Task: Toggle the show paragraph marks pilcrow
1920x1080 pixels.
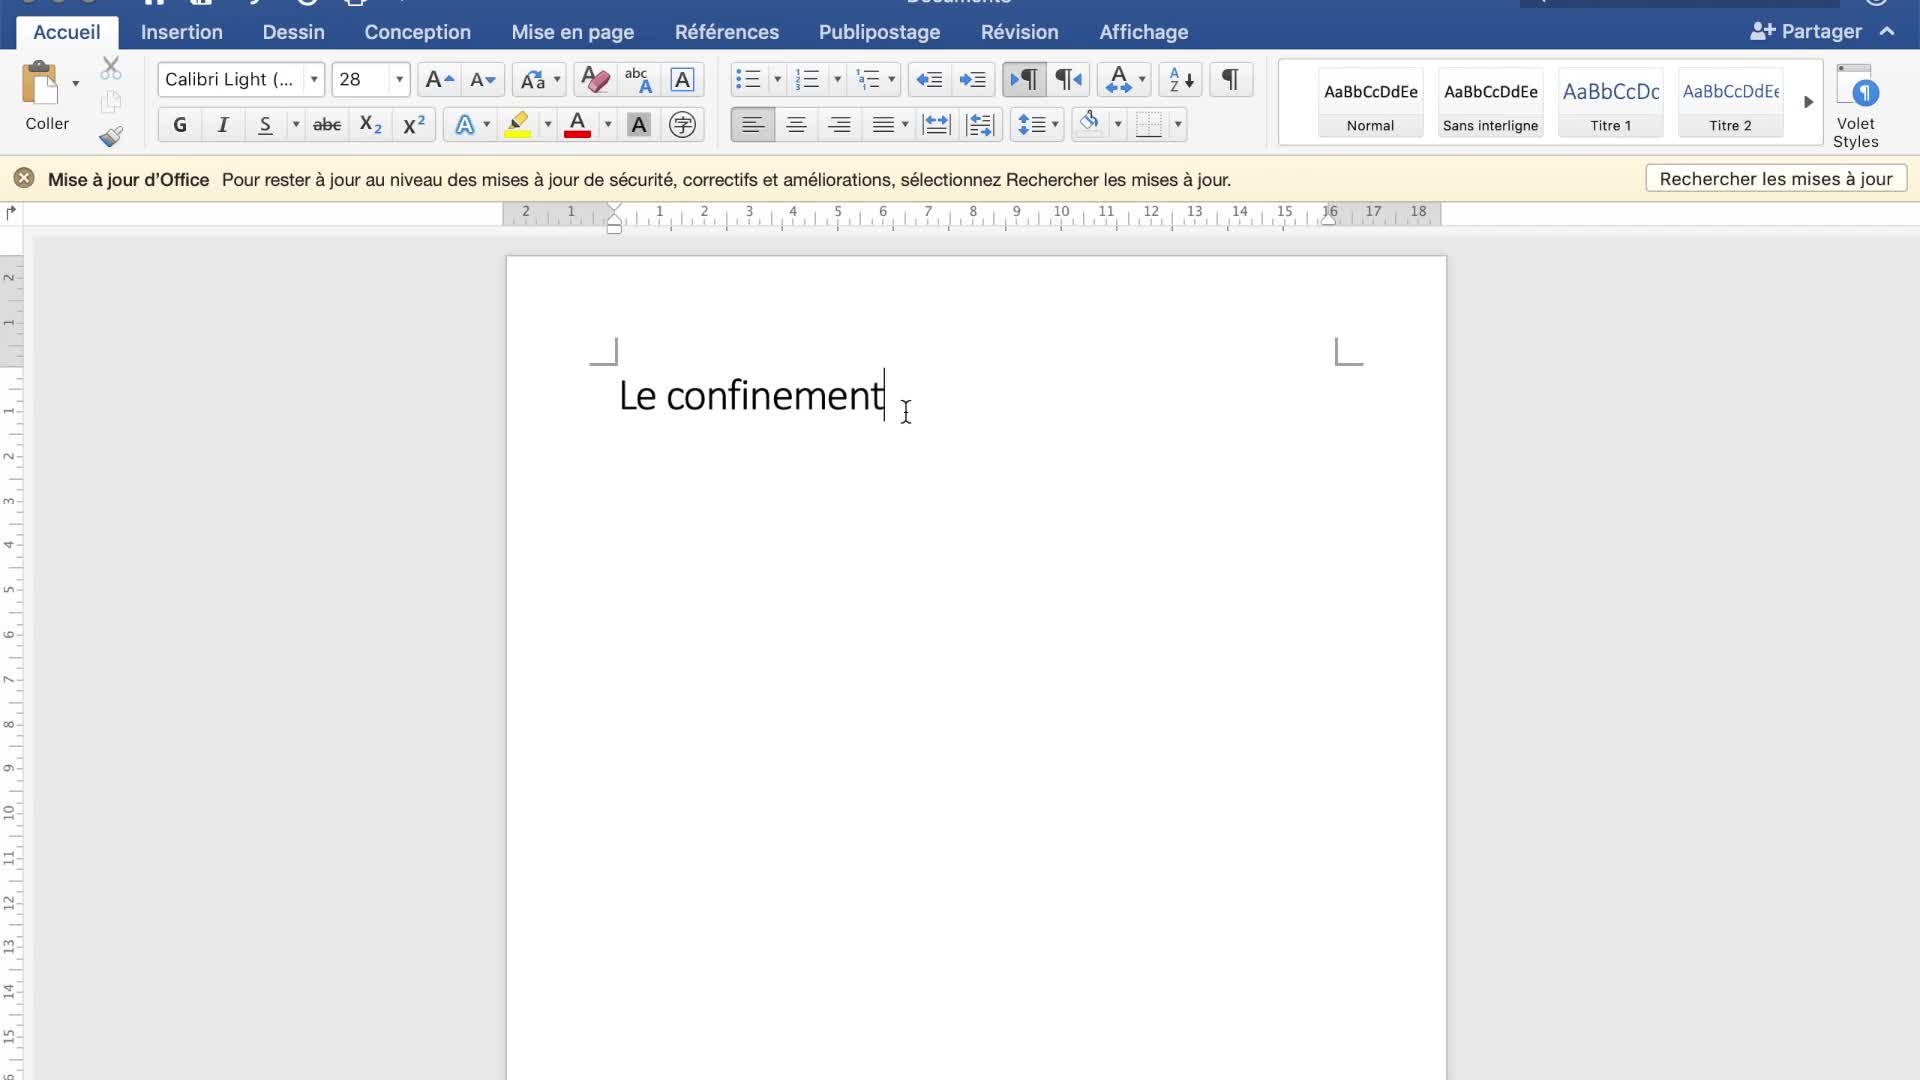Action: tap(1231, 80)
